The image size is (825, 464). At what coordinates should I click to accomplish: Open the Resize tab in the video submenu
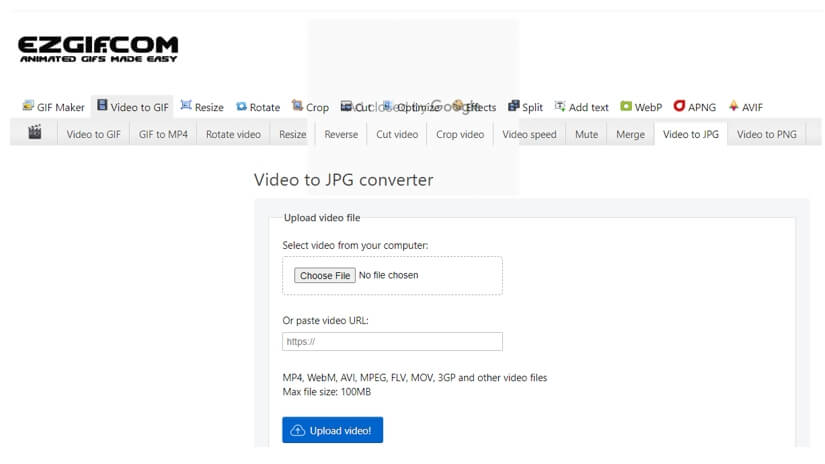pyautogui.click(x=293, y=134)
